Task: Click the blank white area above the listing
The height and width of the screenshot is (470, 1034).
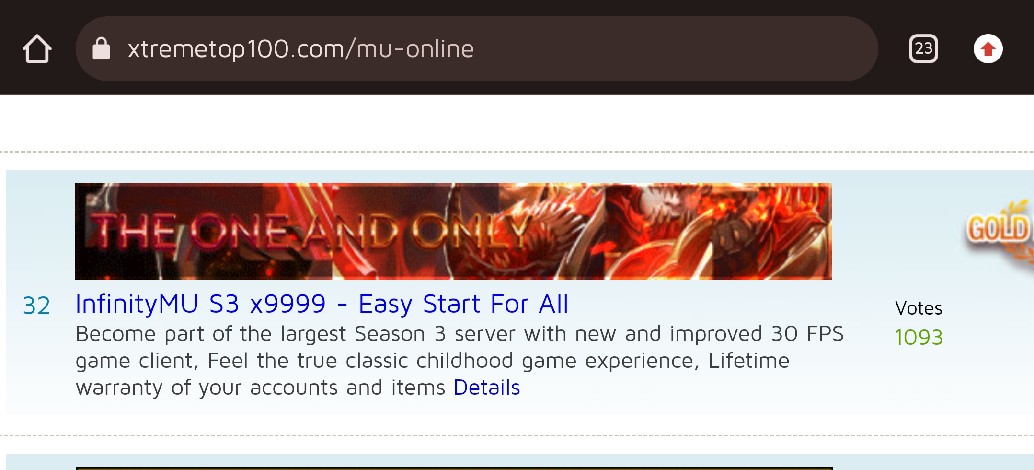Action: click(x=517, y=123)
